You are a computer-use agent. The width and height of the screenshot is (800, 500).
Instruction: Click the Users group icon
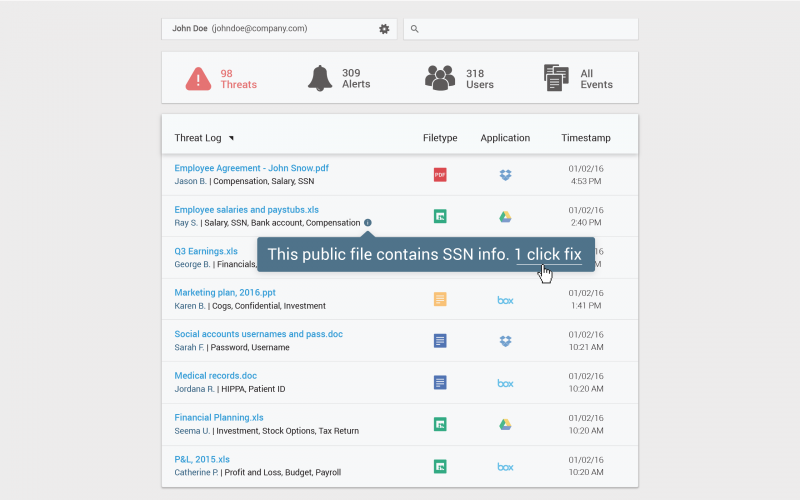coord(440,78)
